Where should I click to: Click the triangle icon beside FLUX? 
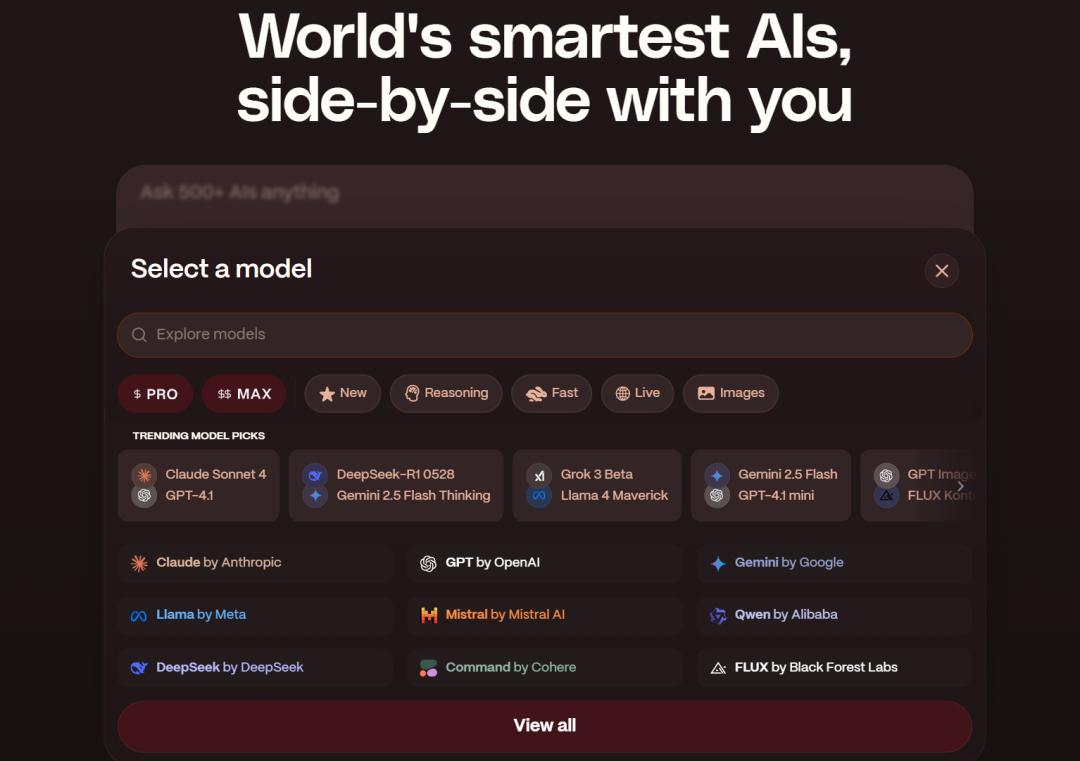pyautogui.click(x=718, y=668)
